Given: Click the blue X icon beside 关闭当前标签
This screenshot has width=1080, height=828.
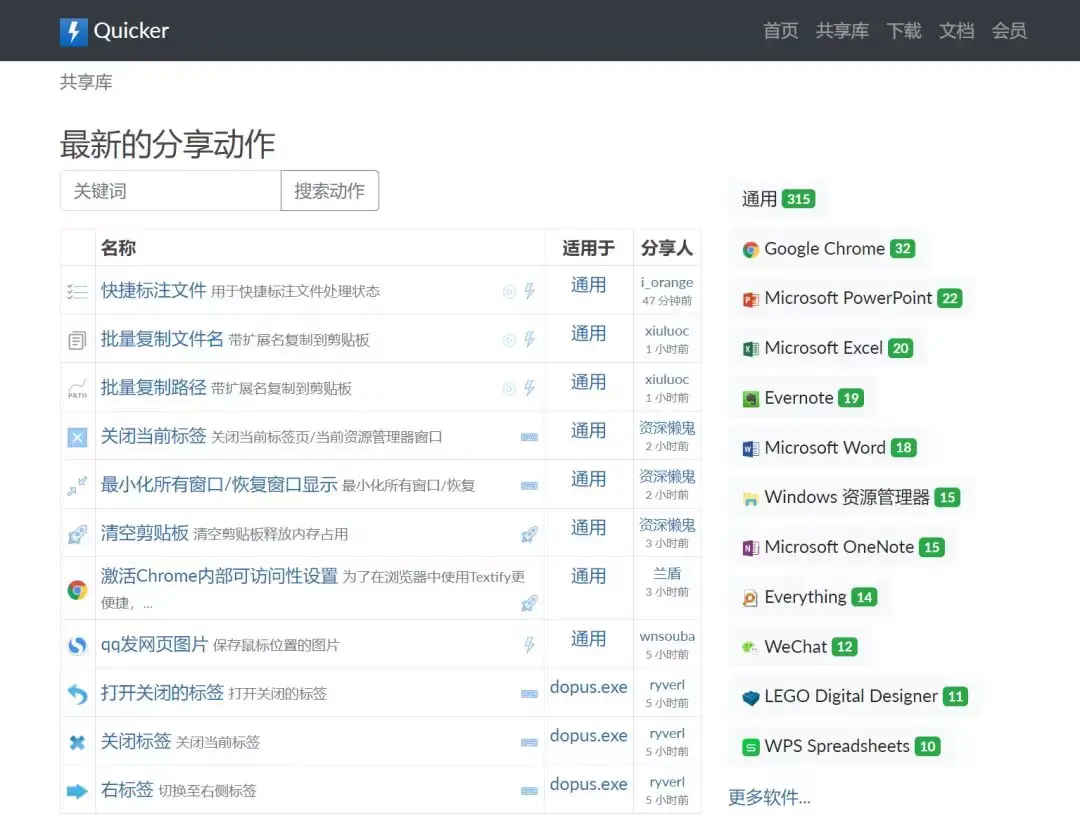Looking at the screenshot, I should pos(77,437).
